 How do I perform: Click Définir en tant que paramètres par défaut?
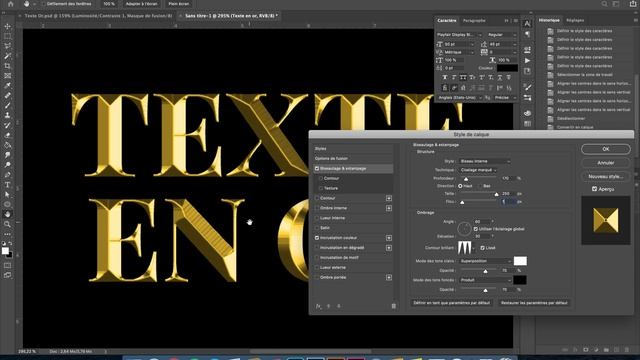tap(451, 303)
